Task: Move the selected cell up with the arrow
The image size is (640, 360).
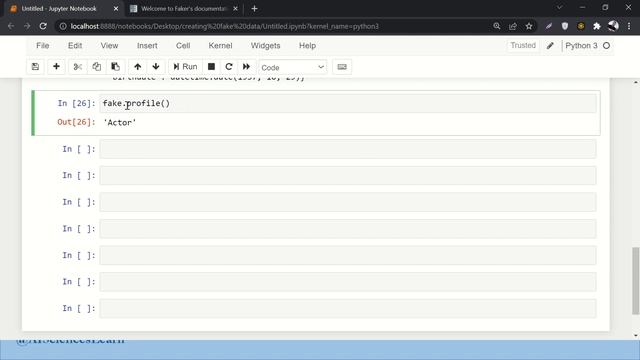Action: pyautogui.click(x=138, y=67)
